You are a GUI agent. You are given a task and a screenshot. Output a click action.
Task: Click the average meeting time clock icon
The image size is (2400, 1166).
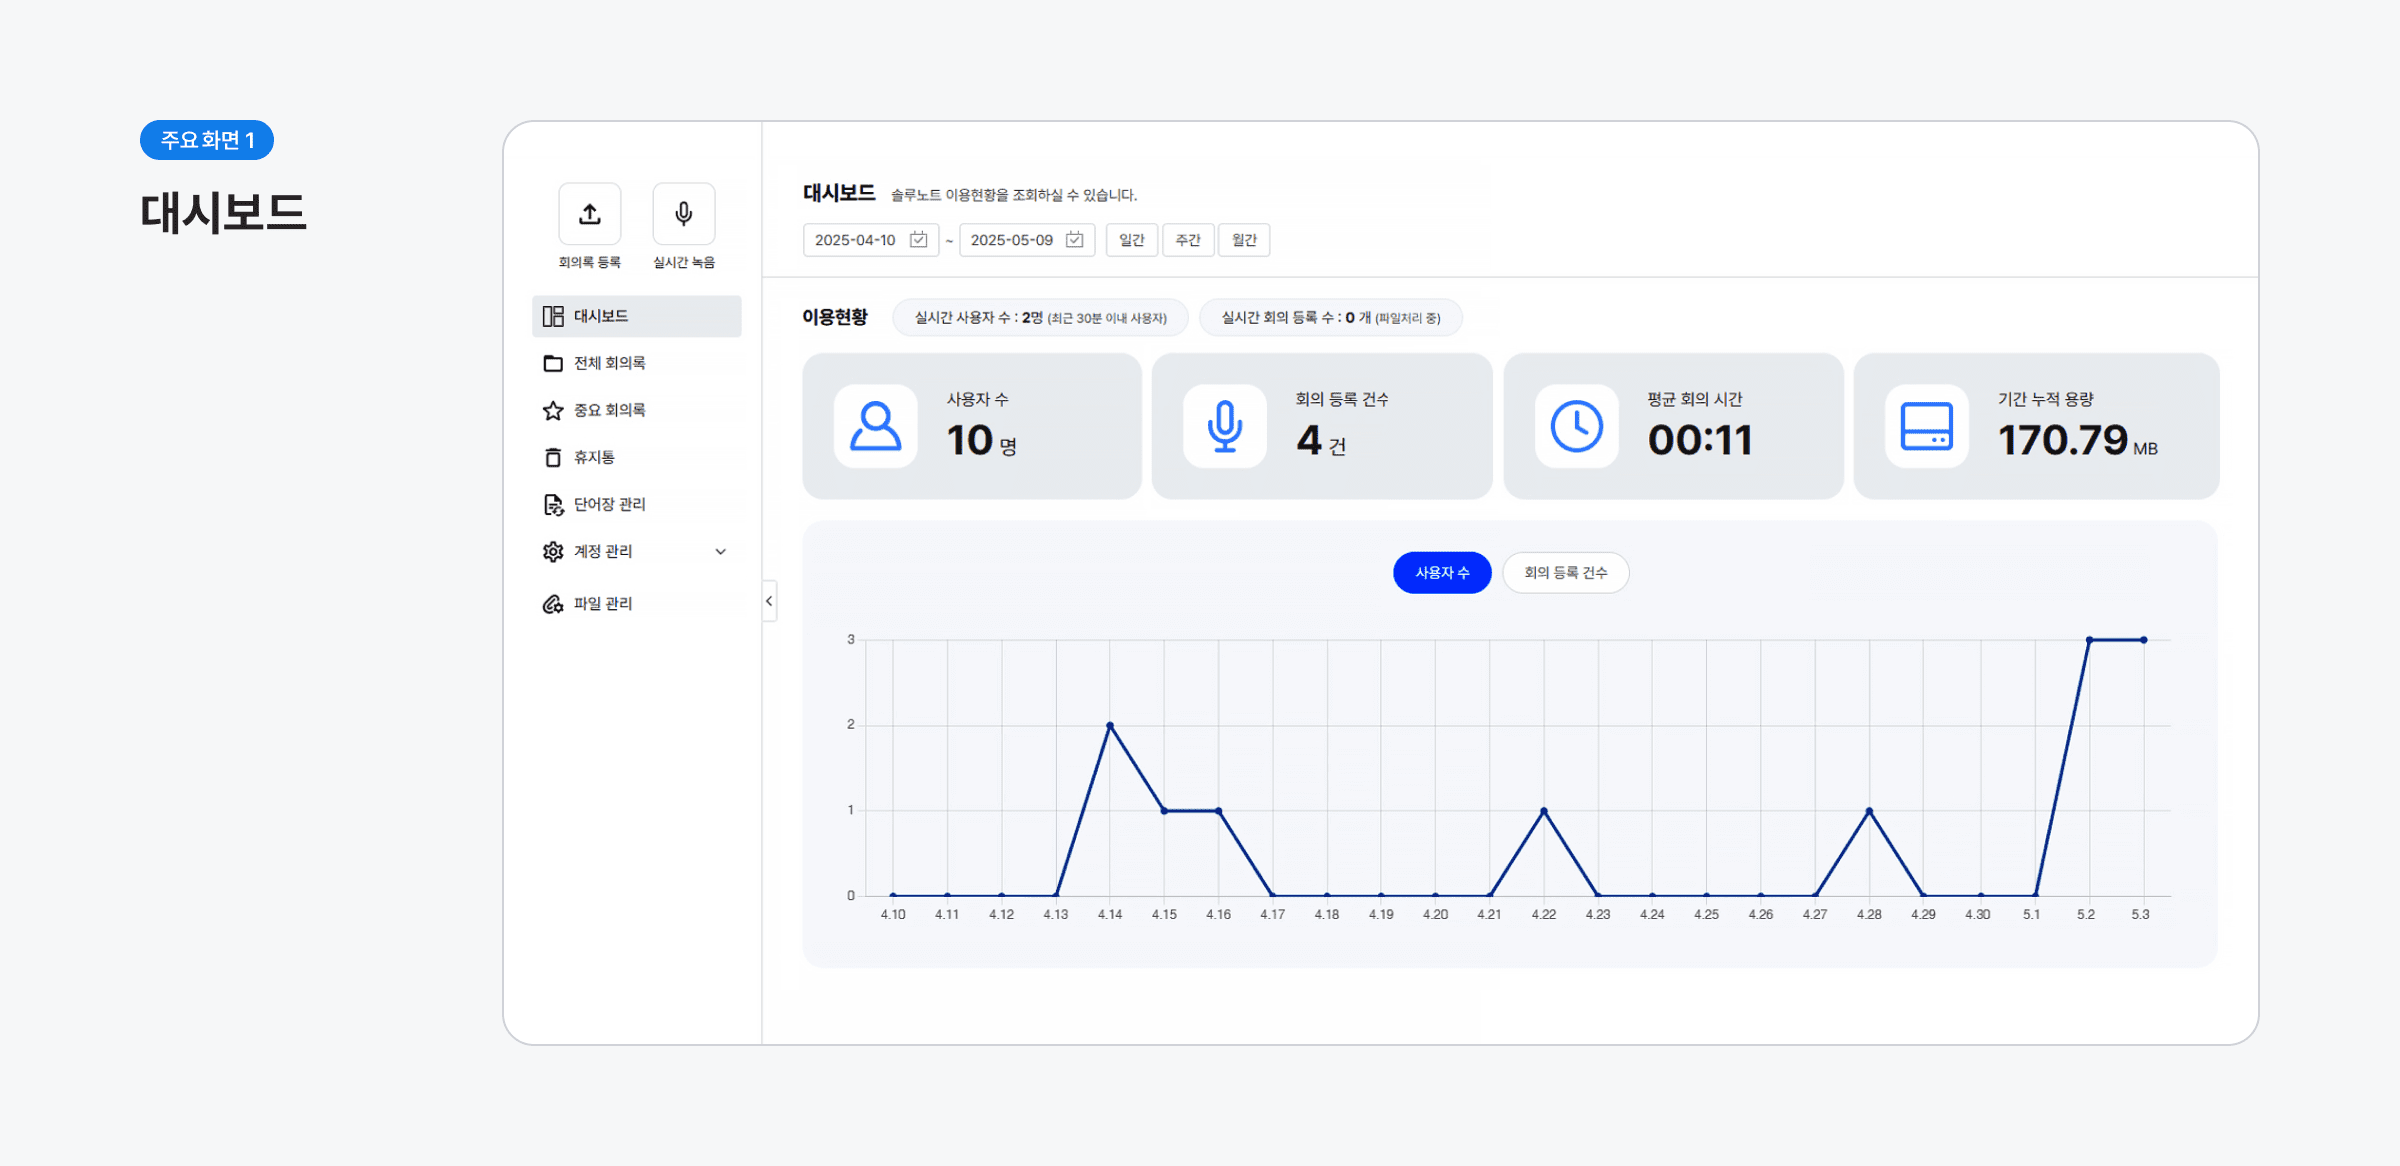click(x=1576, y=427)
